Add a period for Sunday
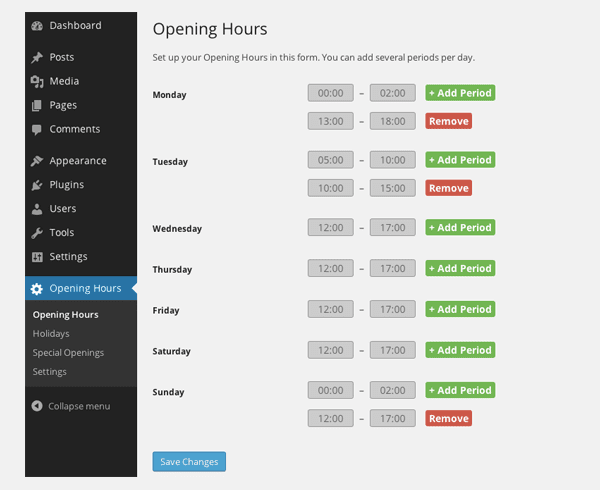Viewport: 600px width, 490px height. (460, 391)
